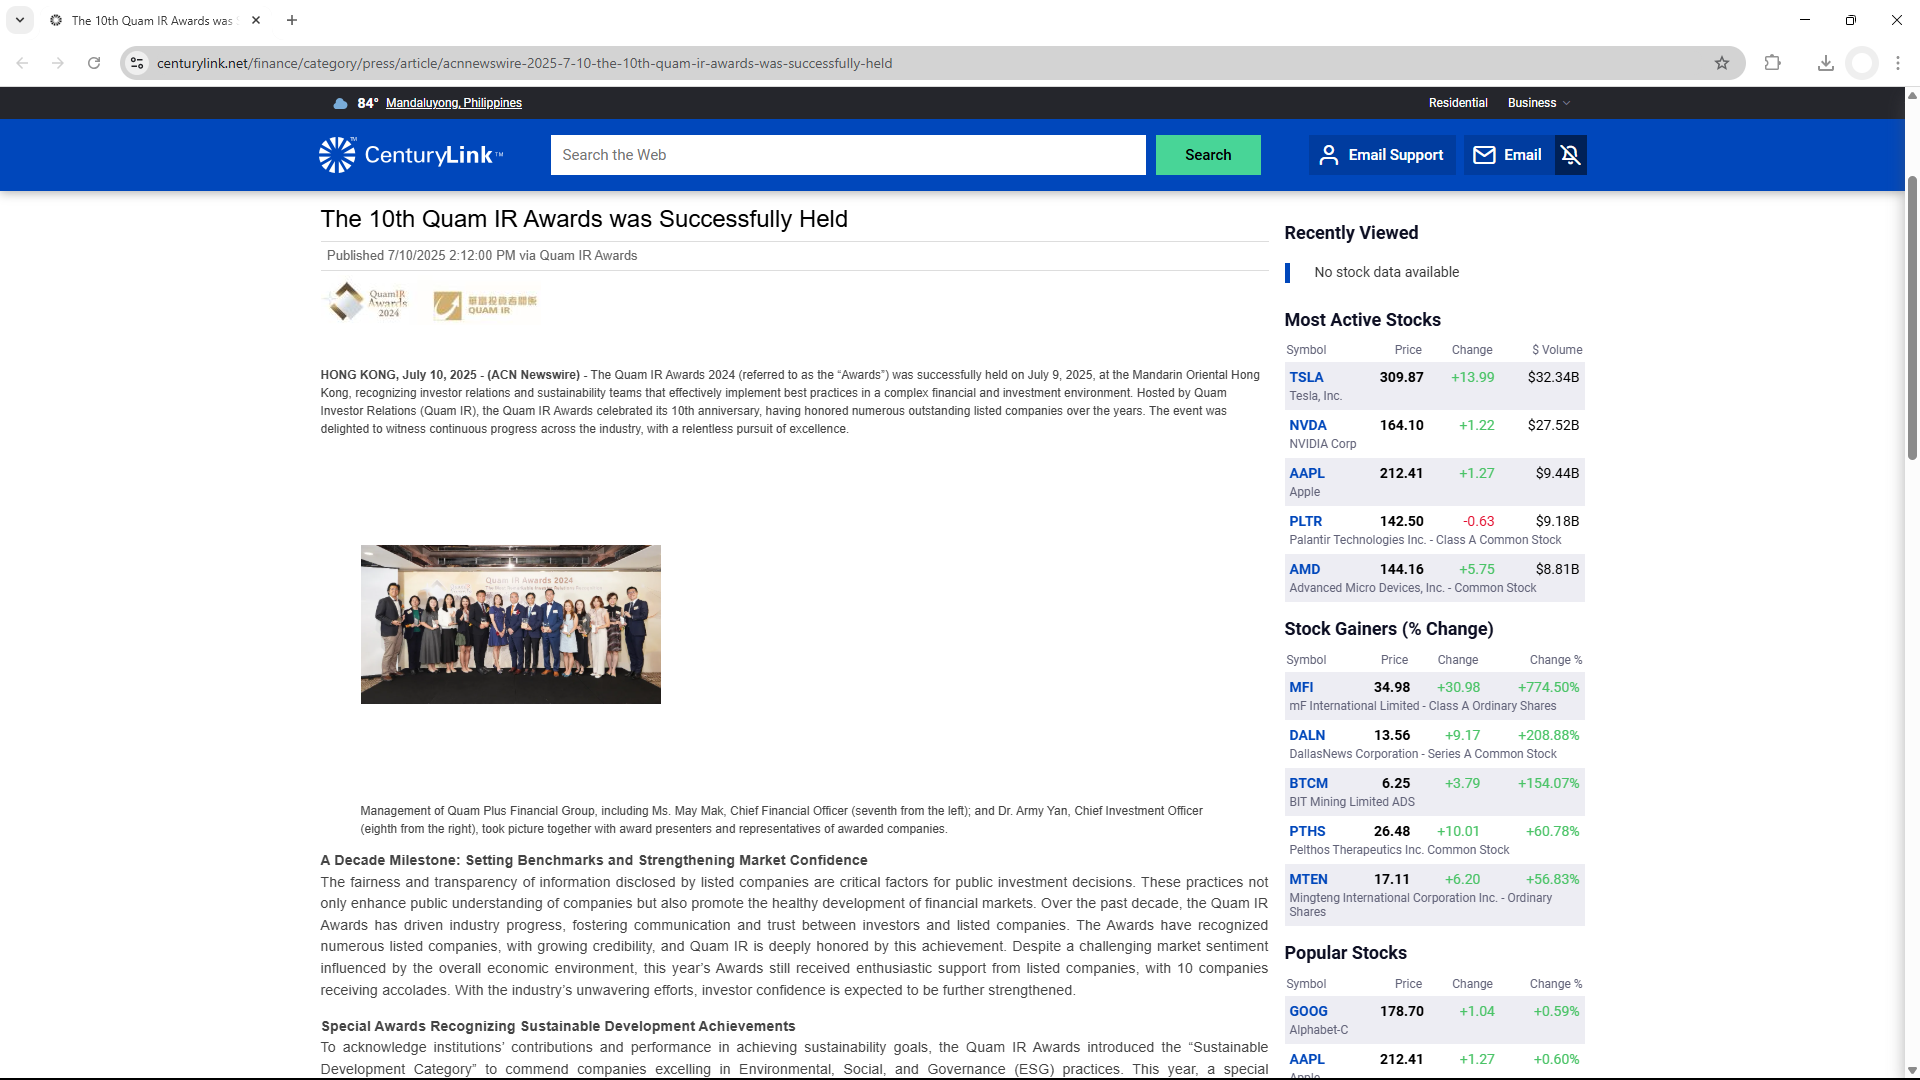Open the TSLA stock link
This screenshot has width=1920, height=1080.
[x=1306, y=377]
